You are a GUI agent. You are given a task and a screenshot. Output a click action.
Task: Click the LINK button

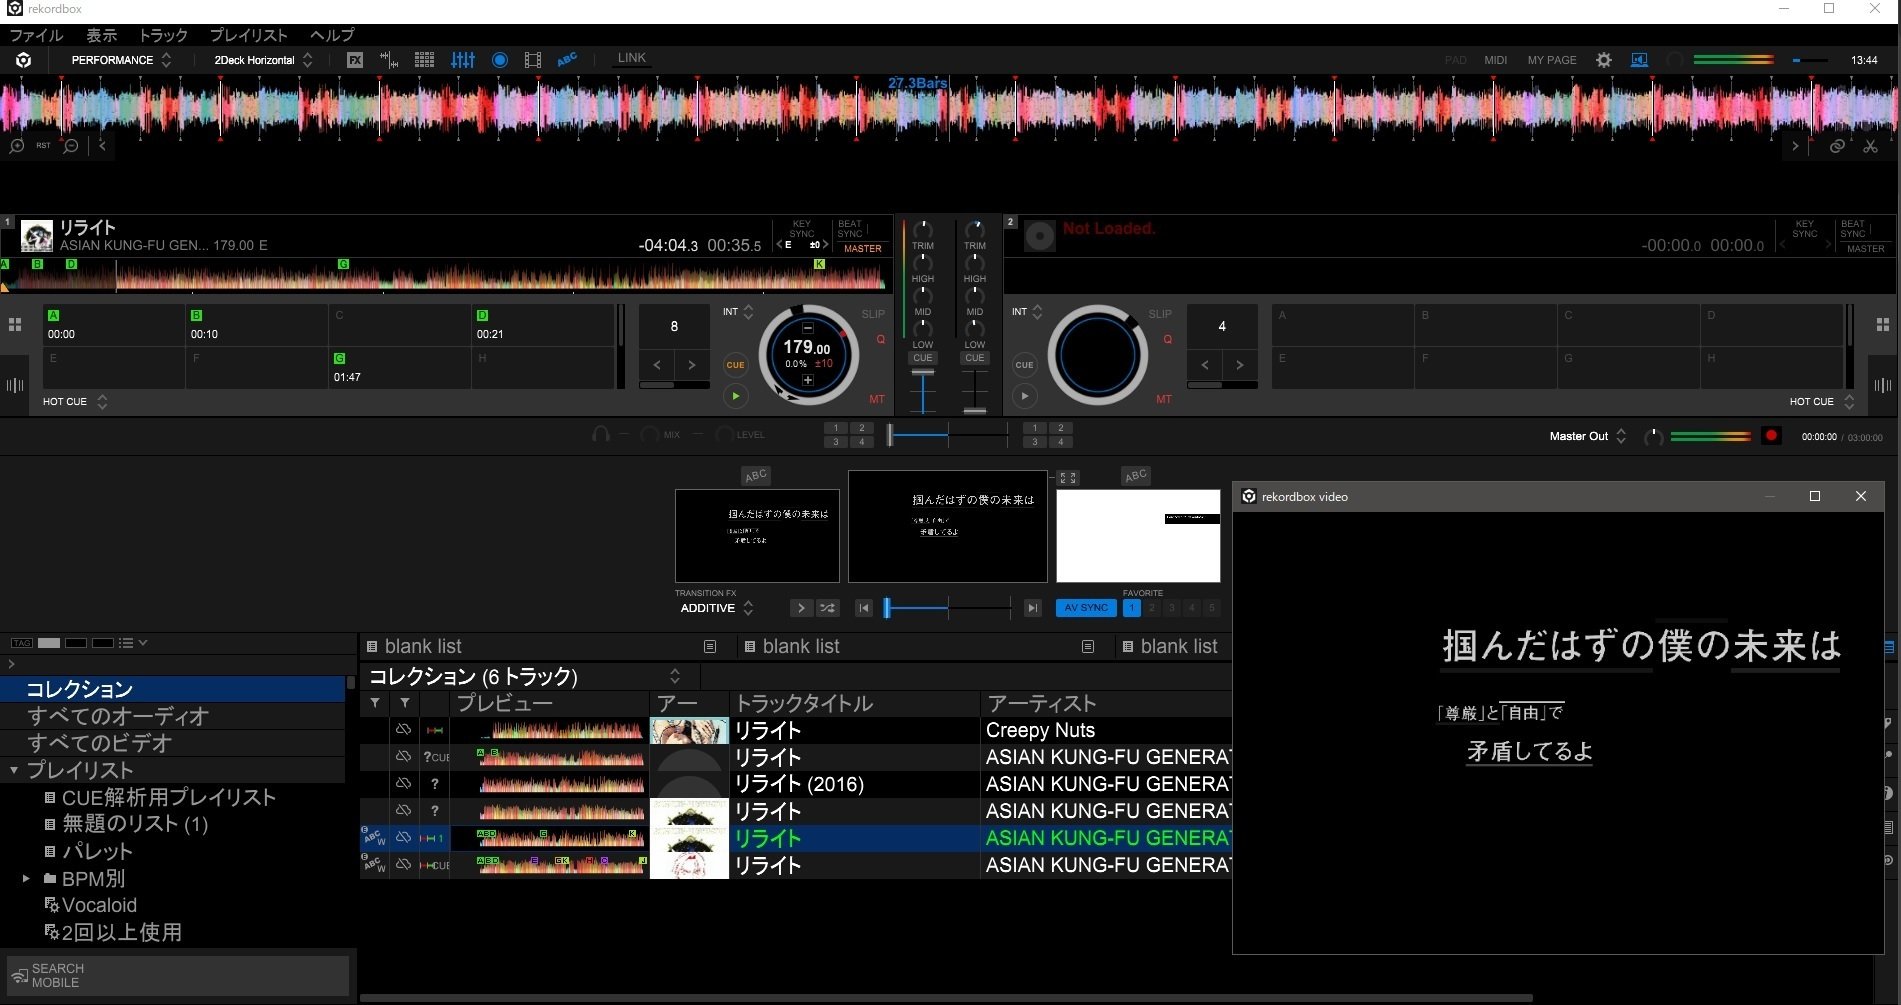(632, 58)
